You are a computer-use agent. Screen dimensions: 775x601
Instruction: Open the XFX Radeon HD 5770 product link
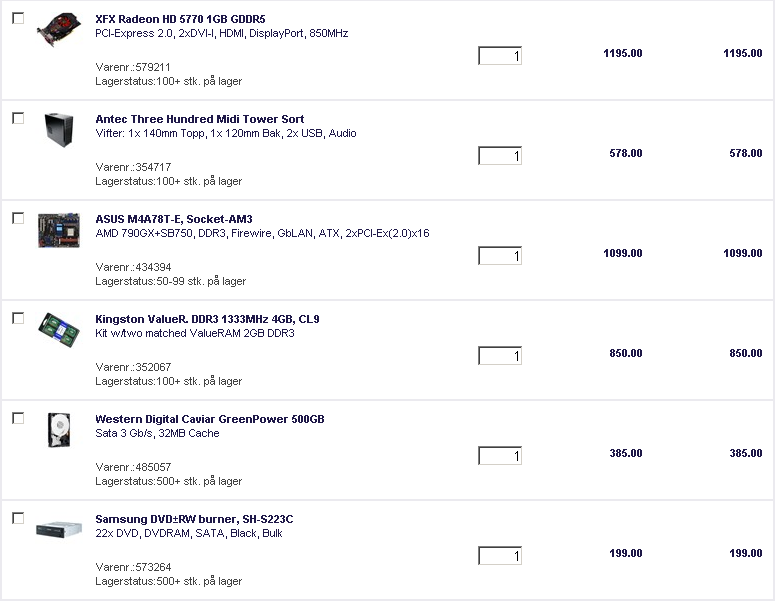(x=180, y=19)
